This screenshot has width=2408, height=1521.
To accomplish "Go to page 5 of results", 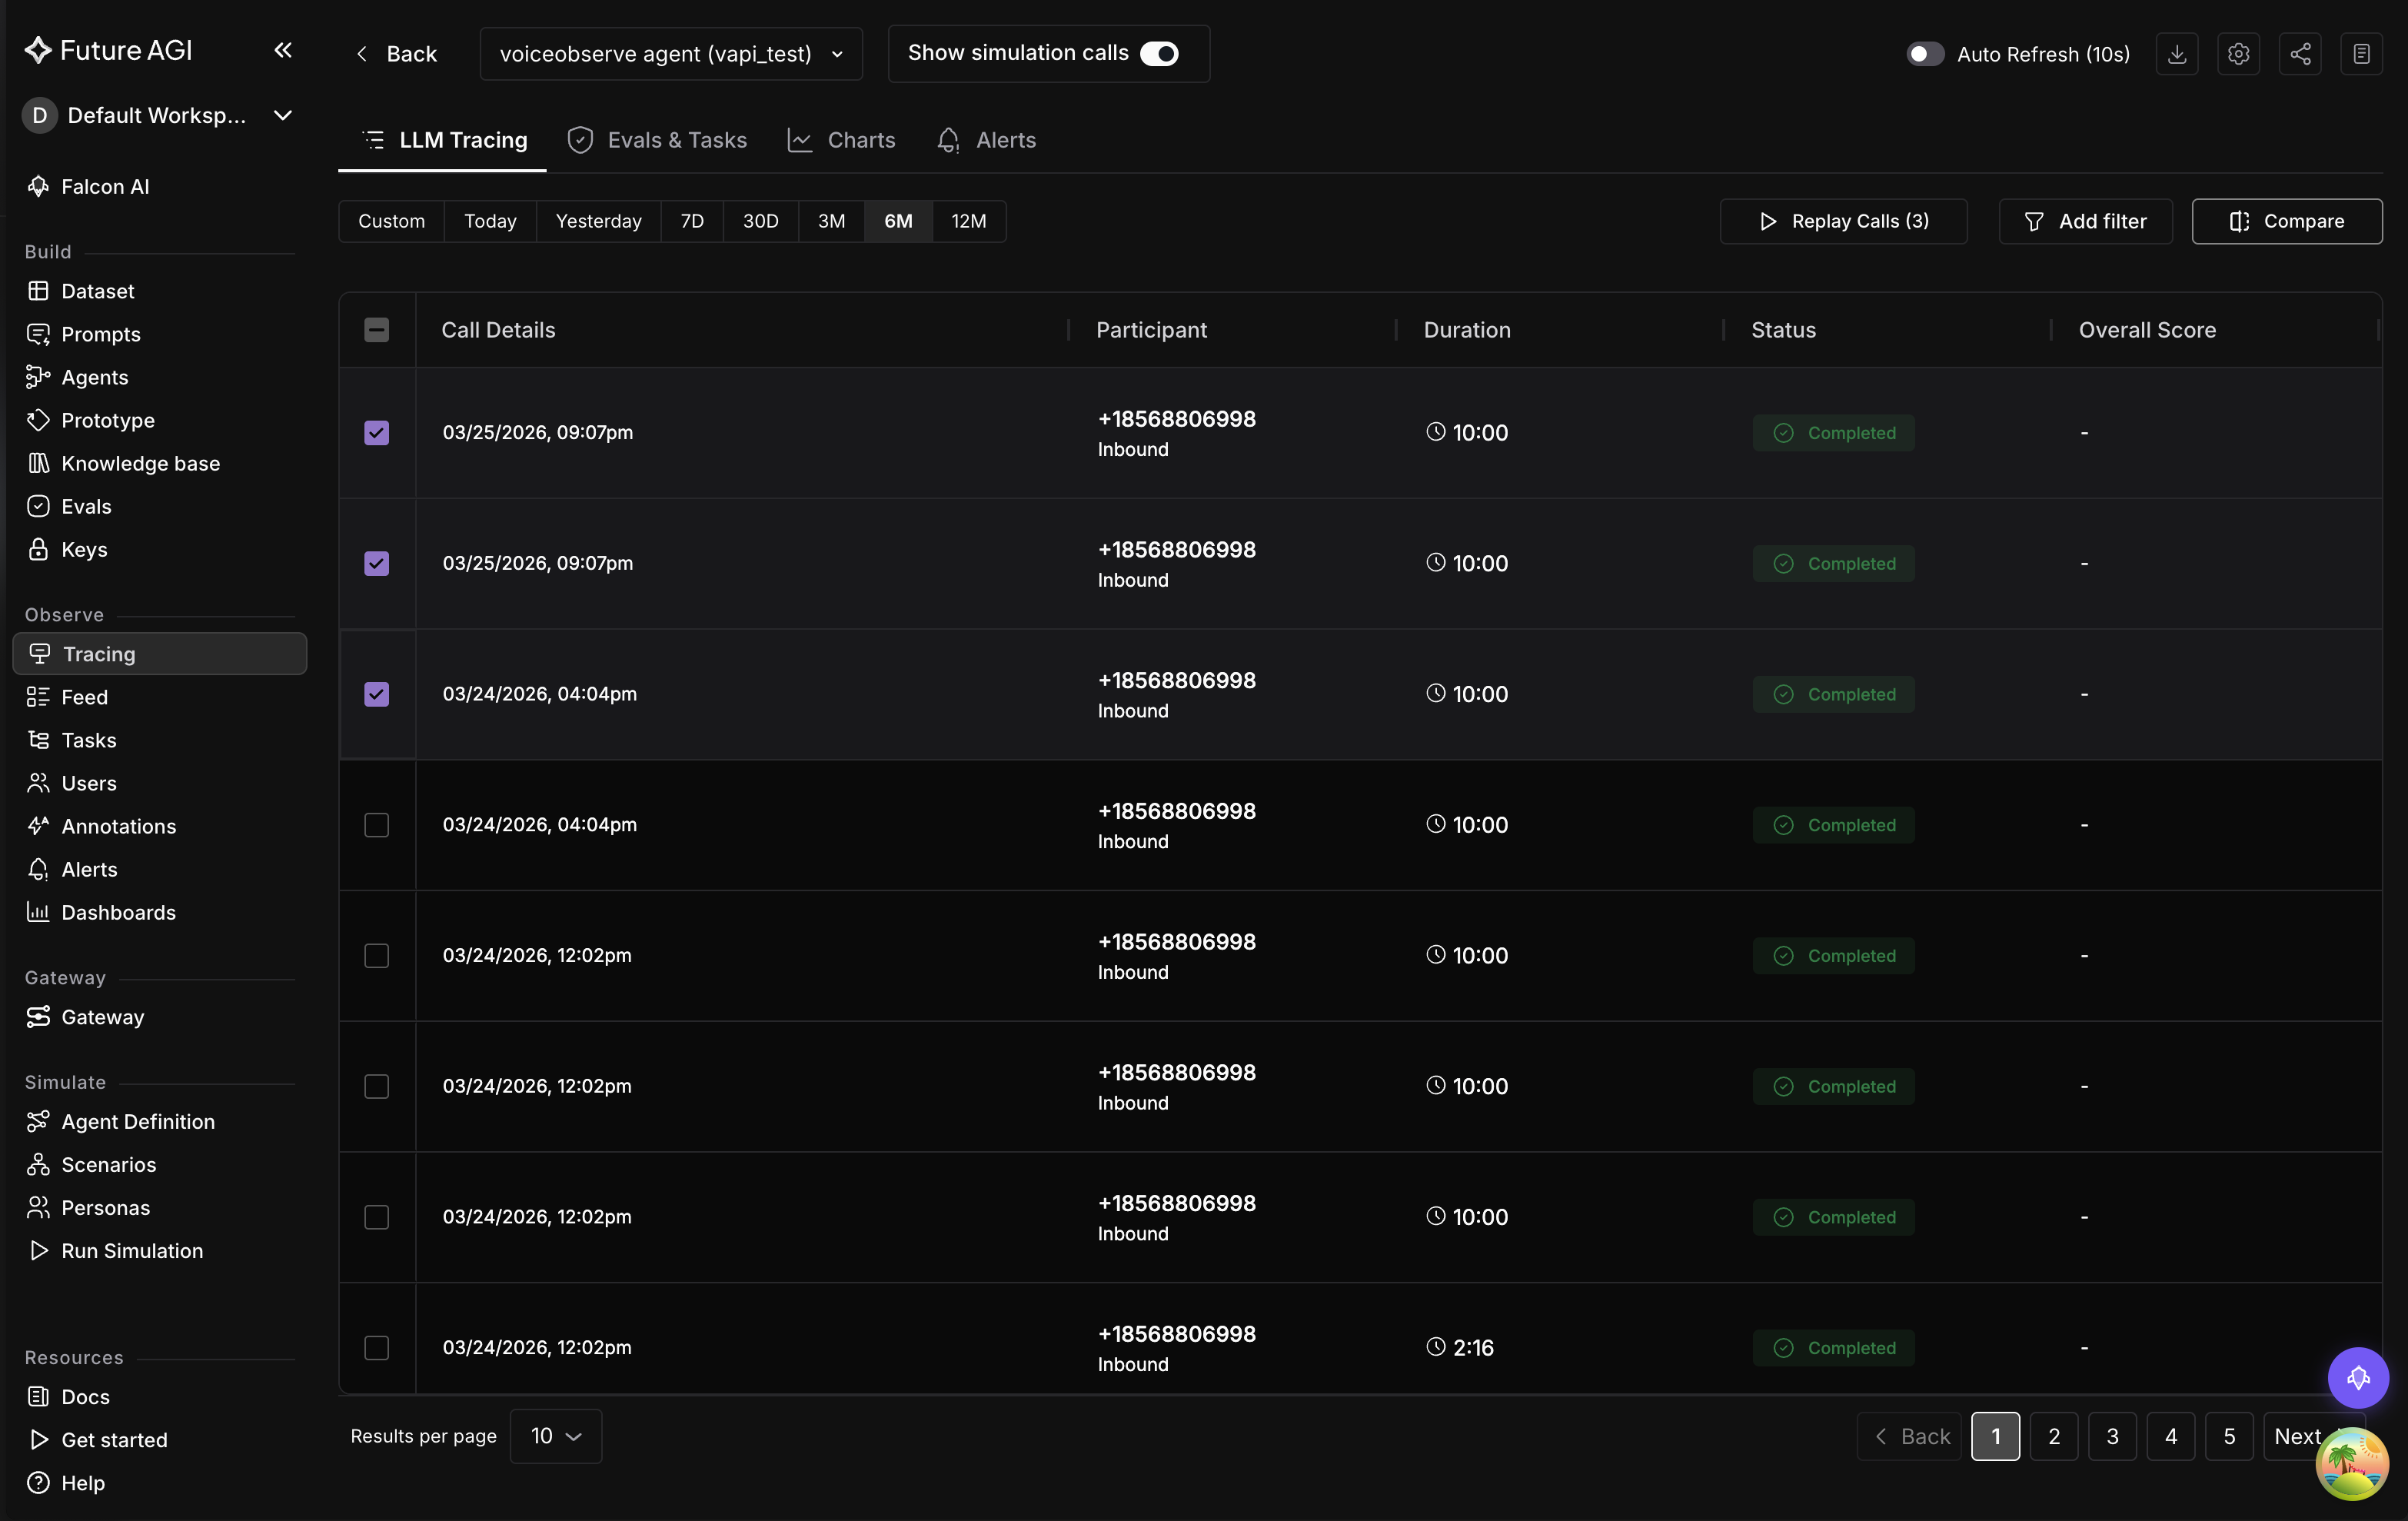I will pyautogui.click(x=2229, y=1436).
